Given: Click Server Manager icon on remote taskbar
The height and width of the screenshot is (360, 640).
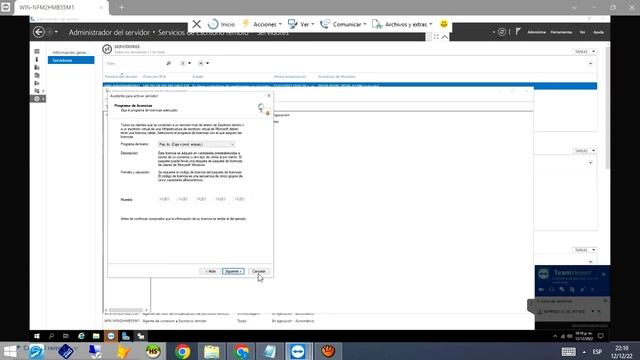Looking at the screenshot, I should 126,336.
